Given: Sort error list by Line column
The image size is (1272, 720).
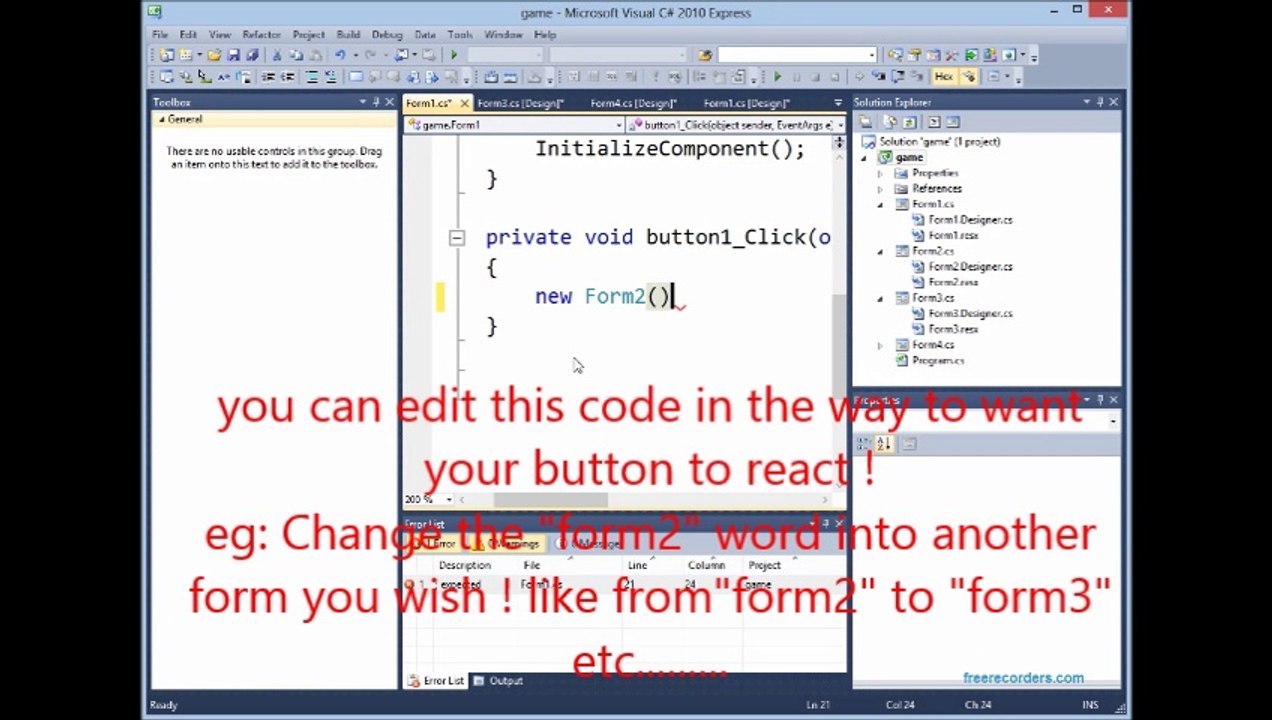Looking at the screenshot, I should 637,565.
